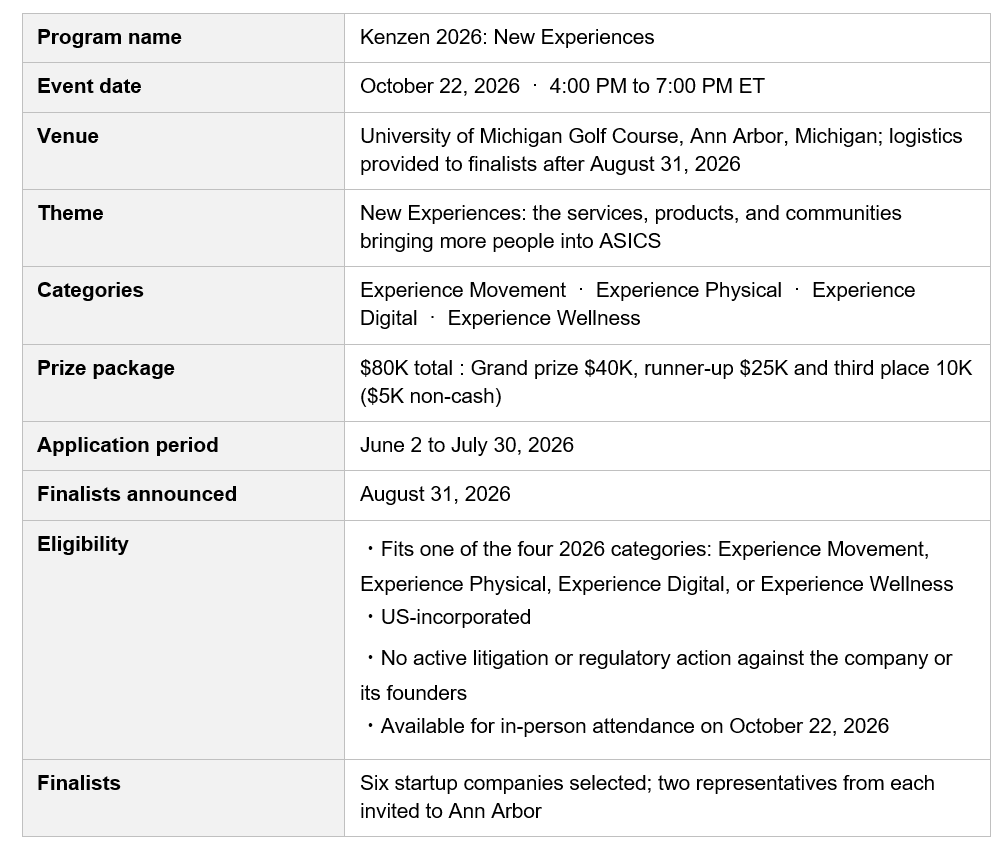The height and width of the screenshot is (856, 1003).
Task: Click the $80K total prize description
Action: 665,382
